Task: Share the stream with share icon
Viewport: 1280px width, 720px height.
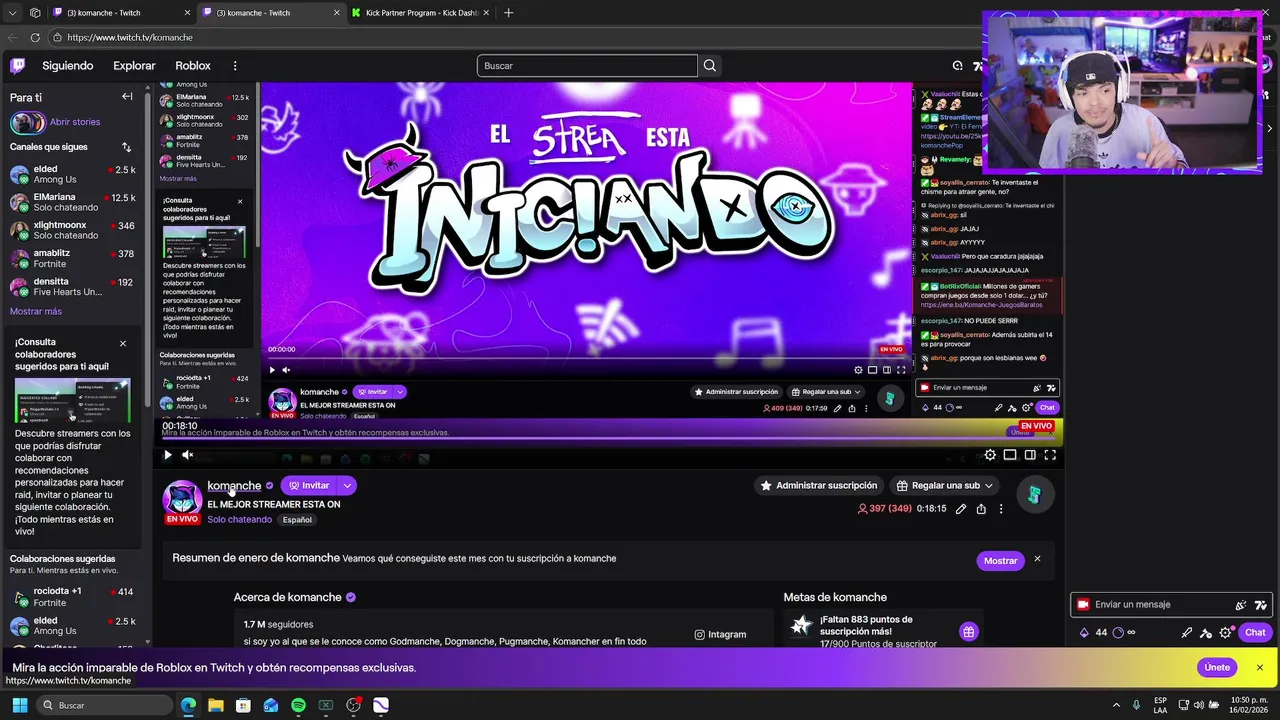Action: (x=981, y=509)
